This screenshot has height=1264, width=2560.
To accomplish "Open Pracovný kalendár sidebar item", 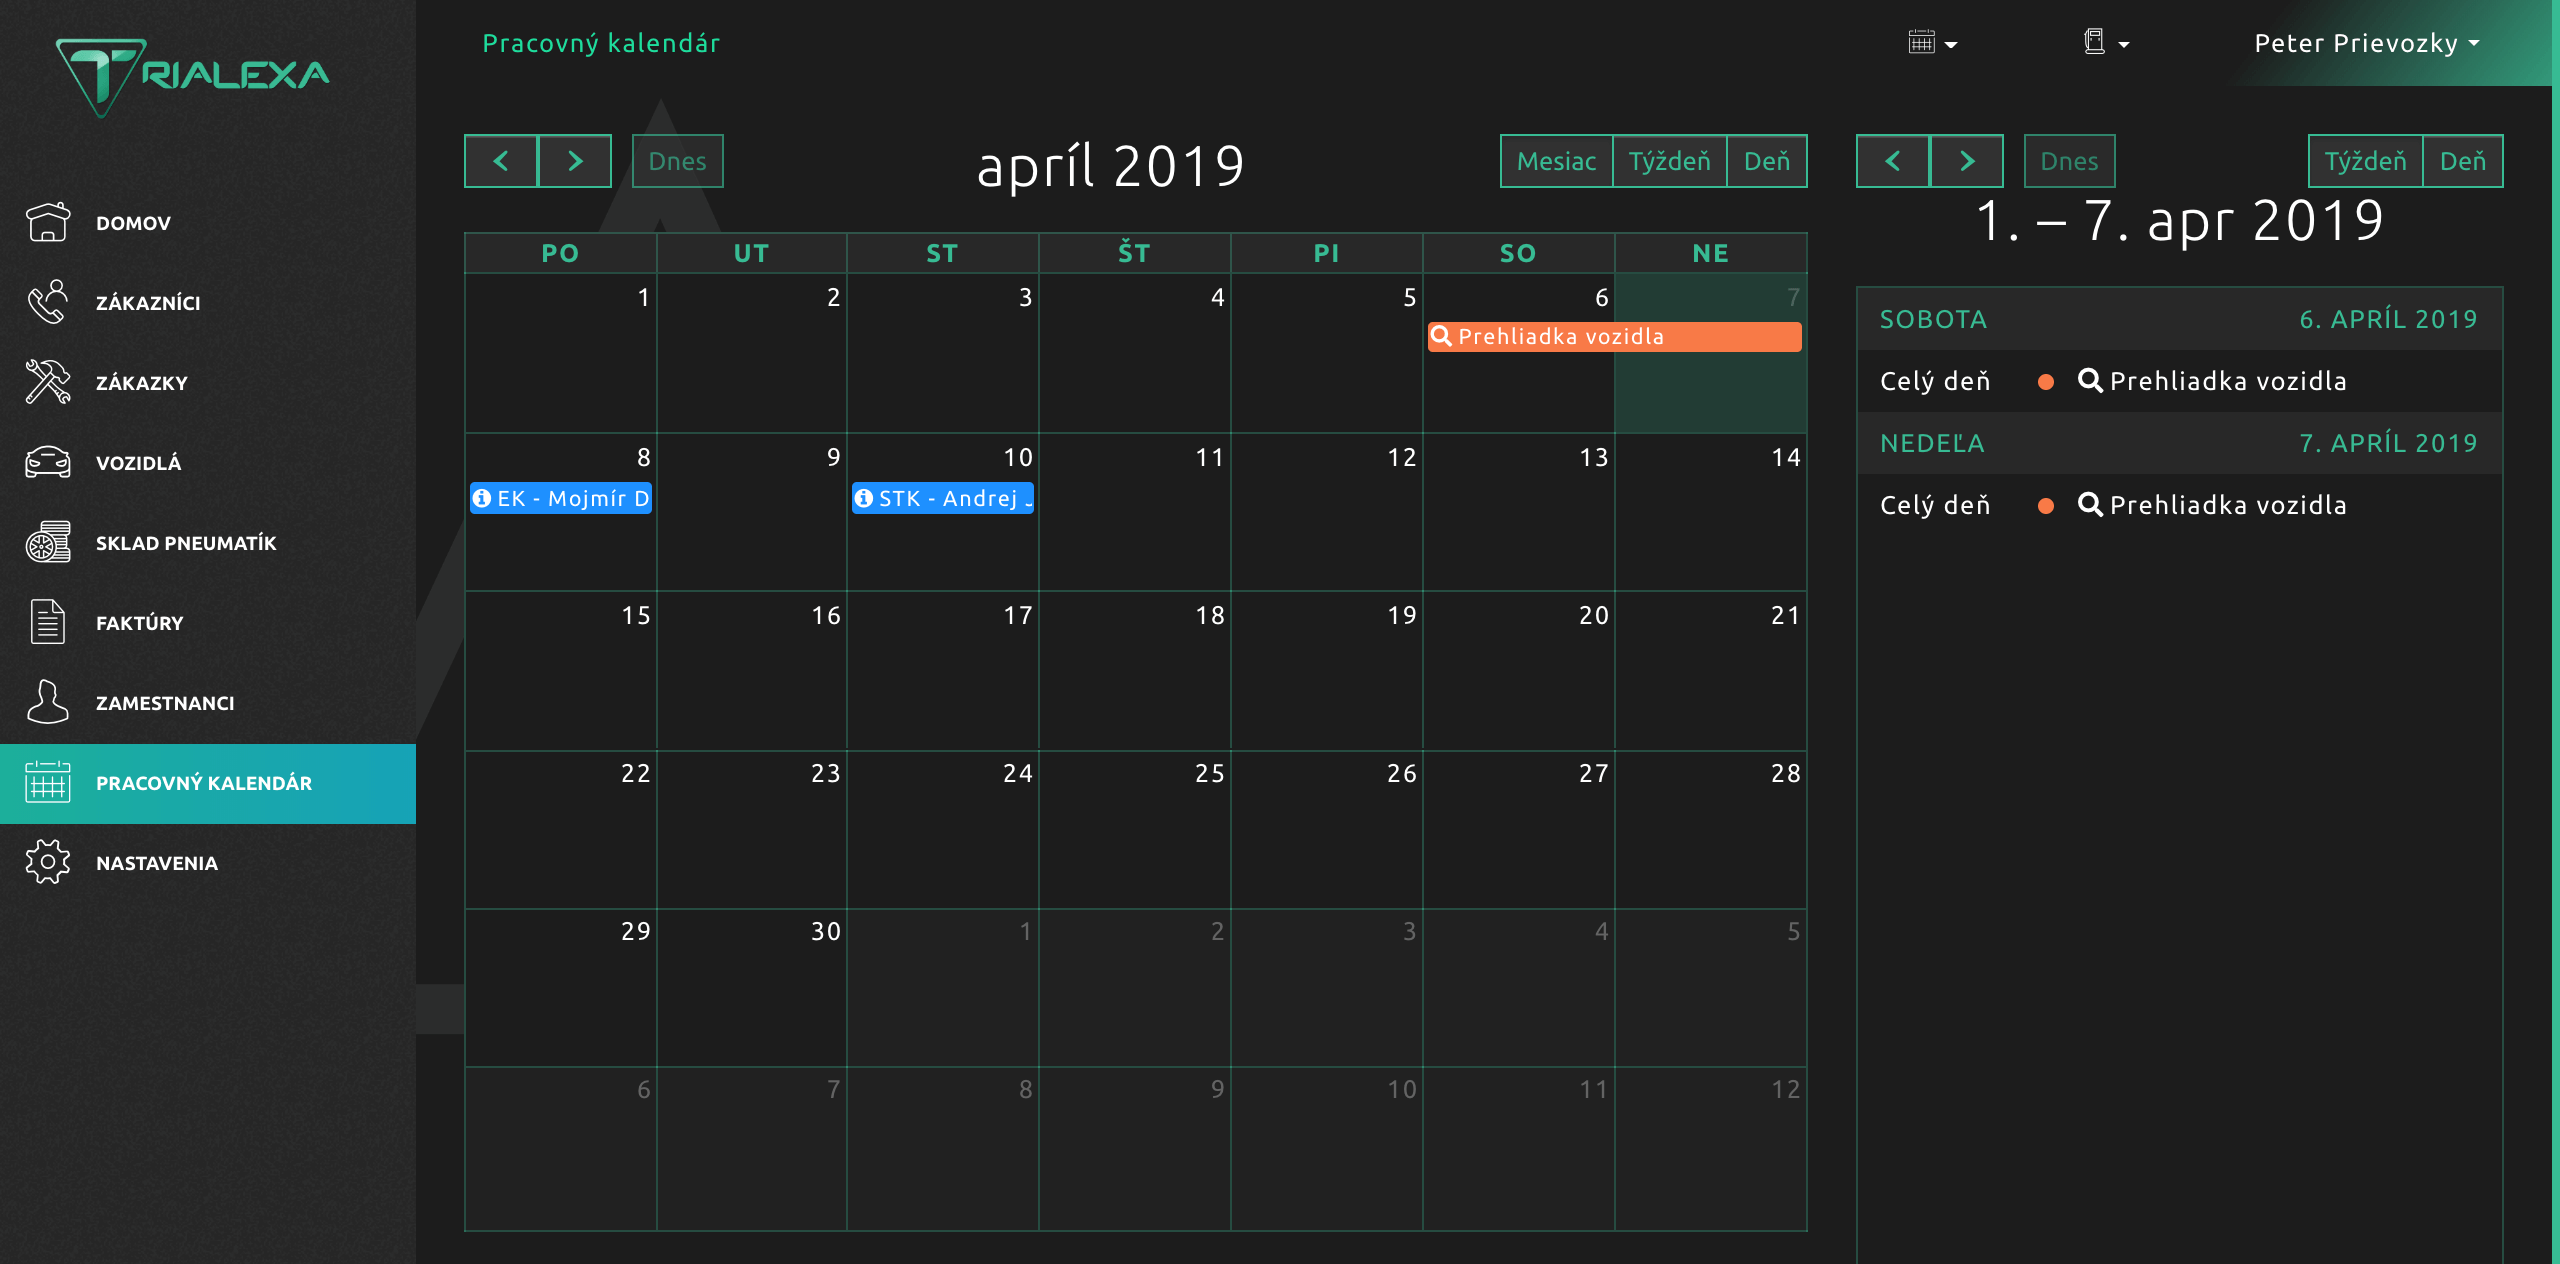I will 204,783.
